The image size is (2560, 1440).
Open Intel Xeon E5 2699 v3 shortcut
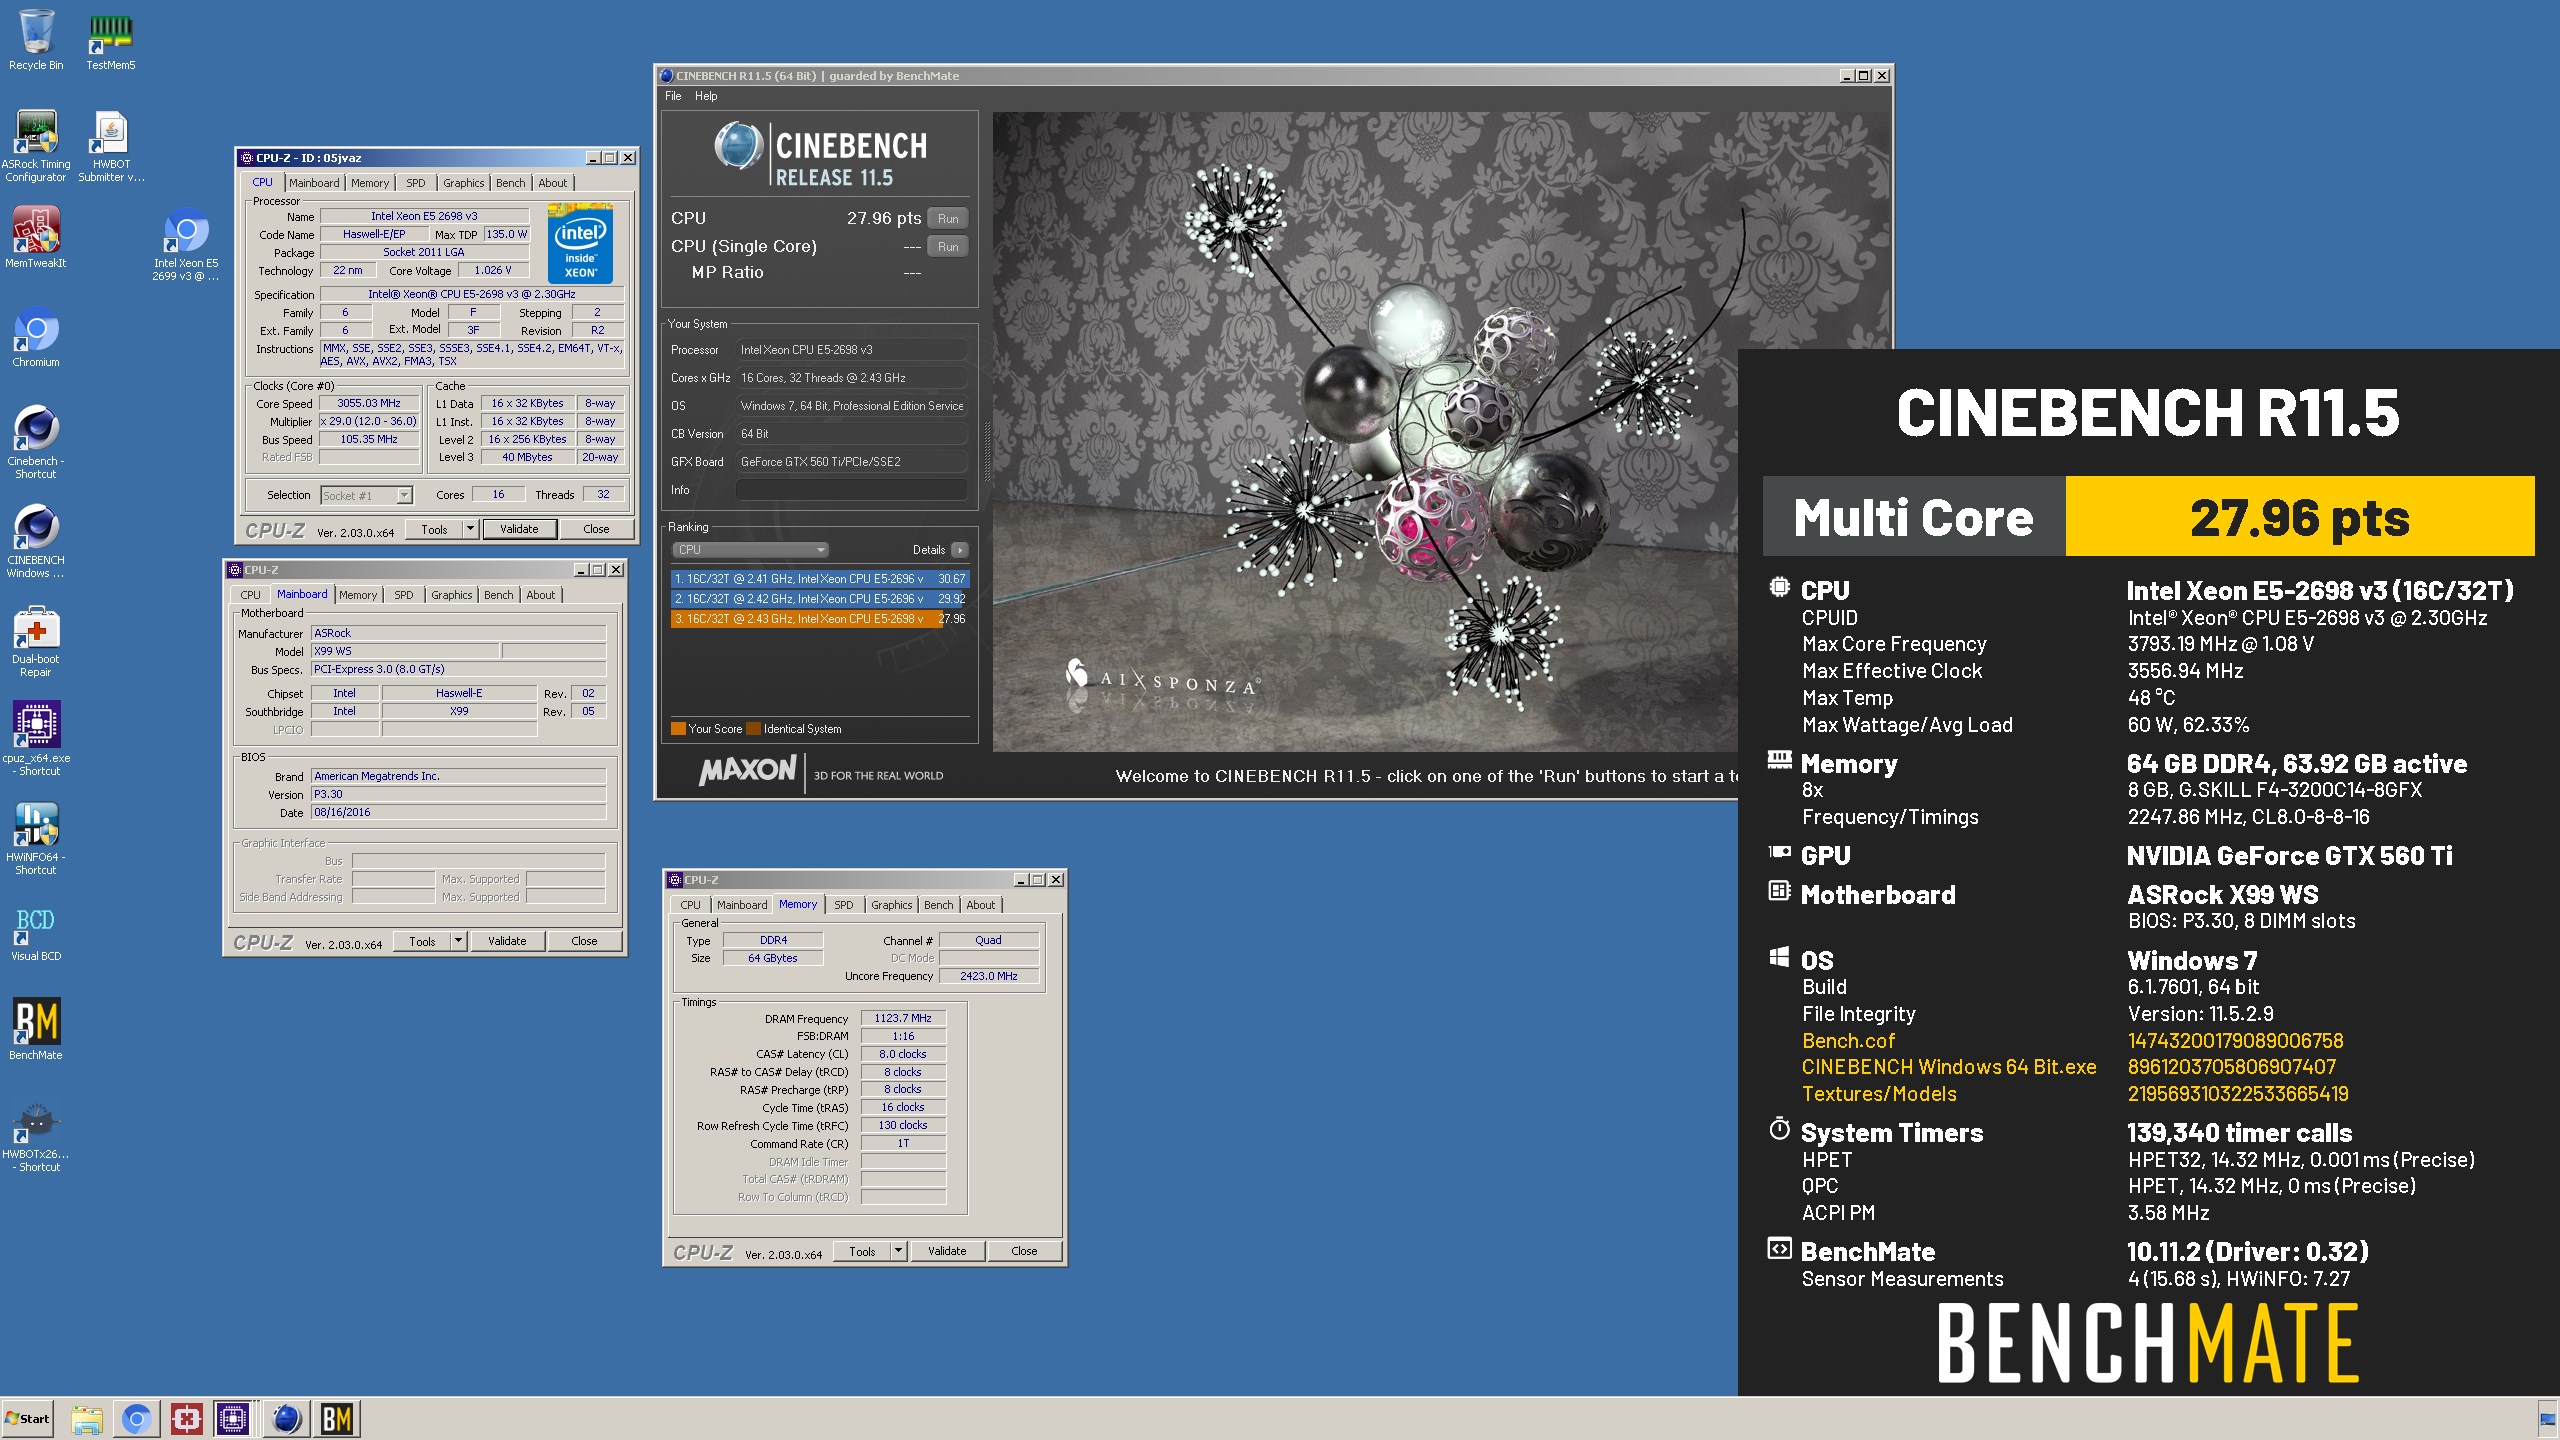(x=185, y=245)
